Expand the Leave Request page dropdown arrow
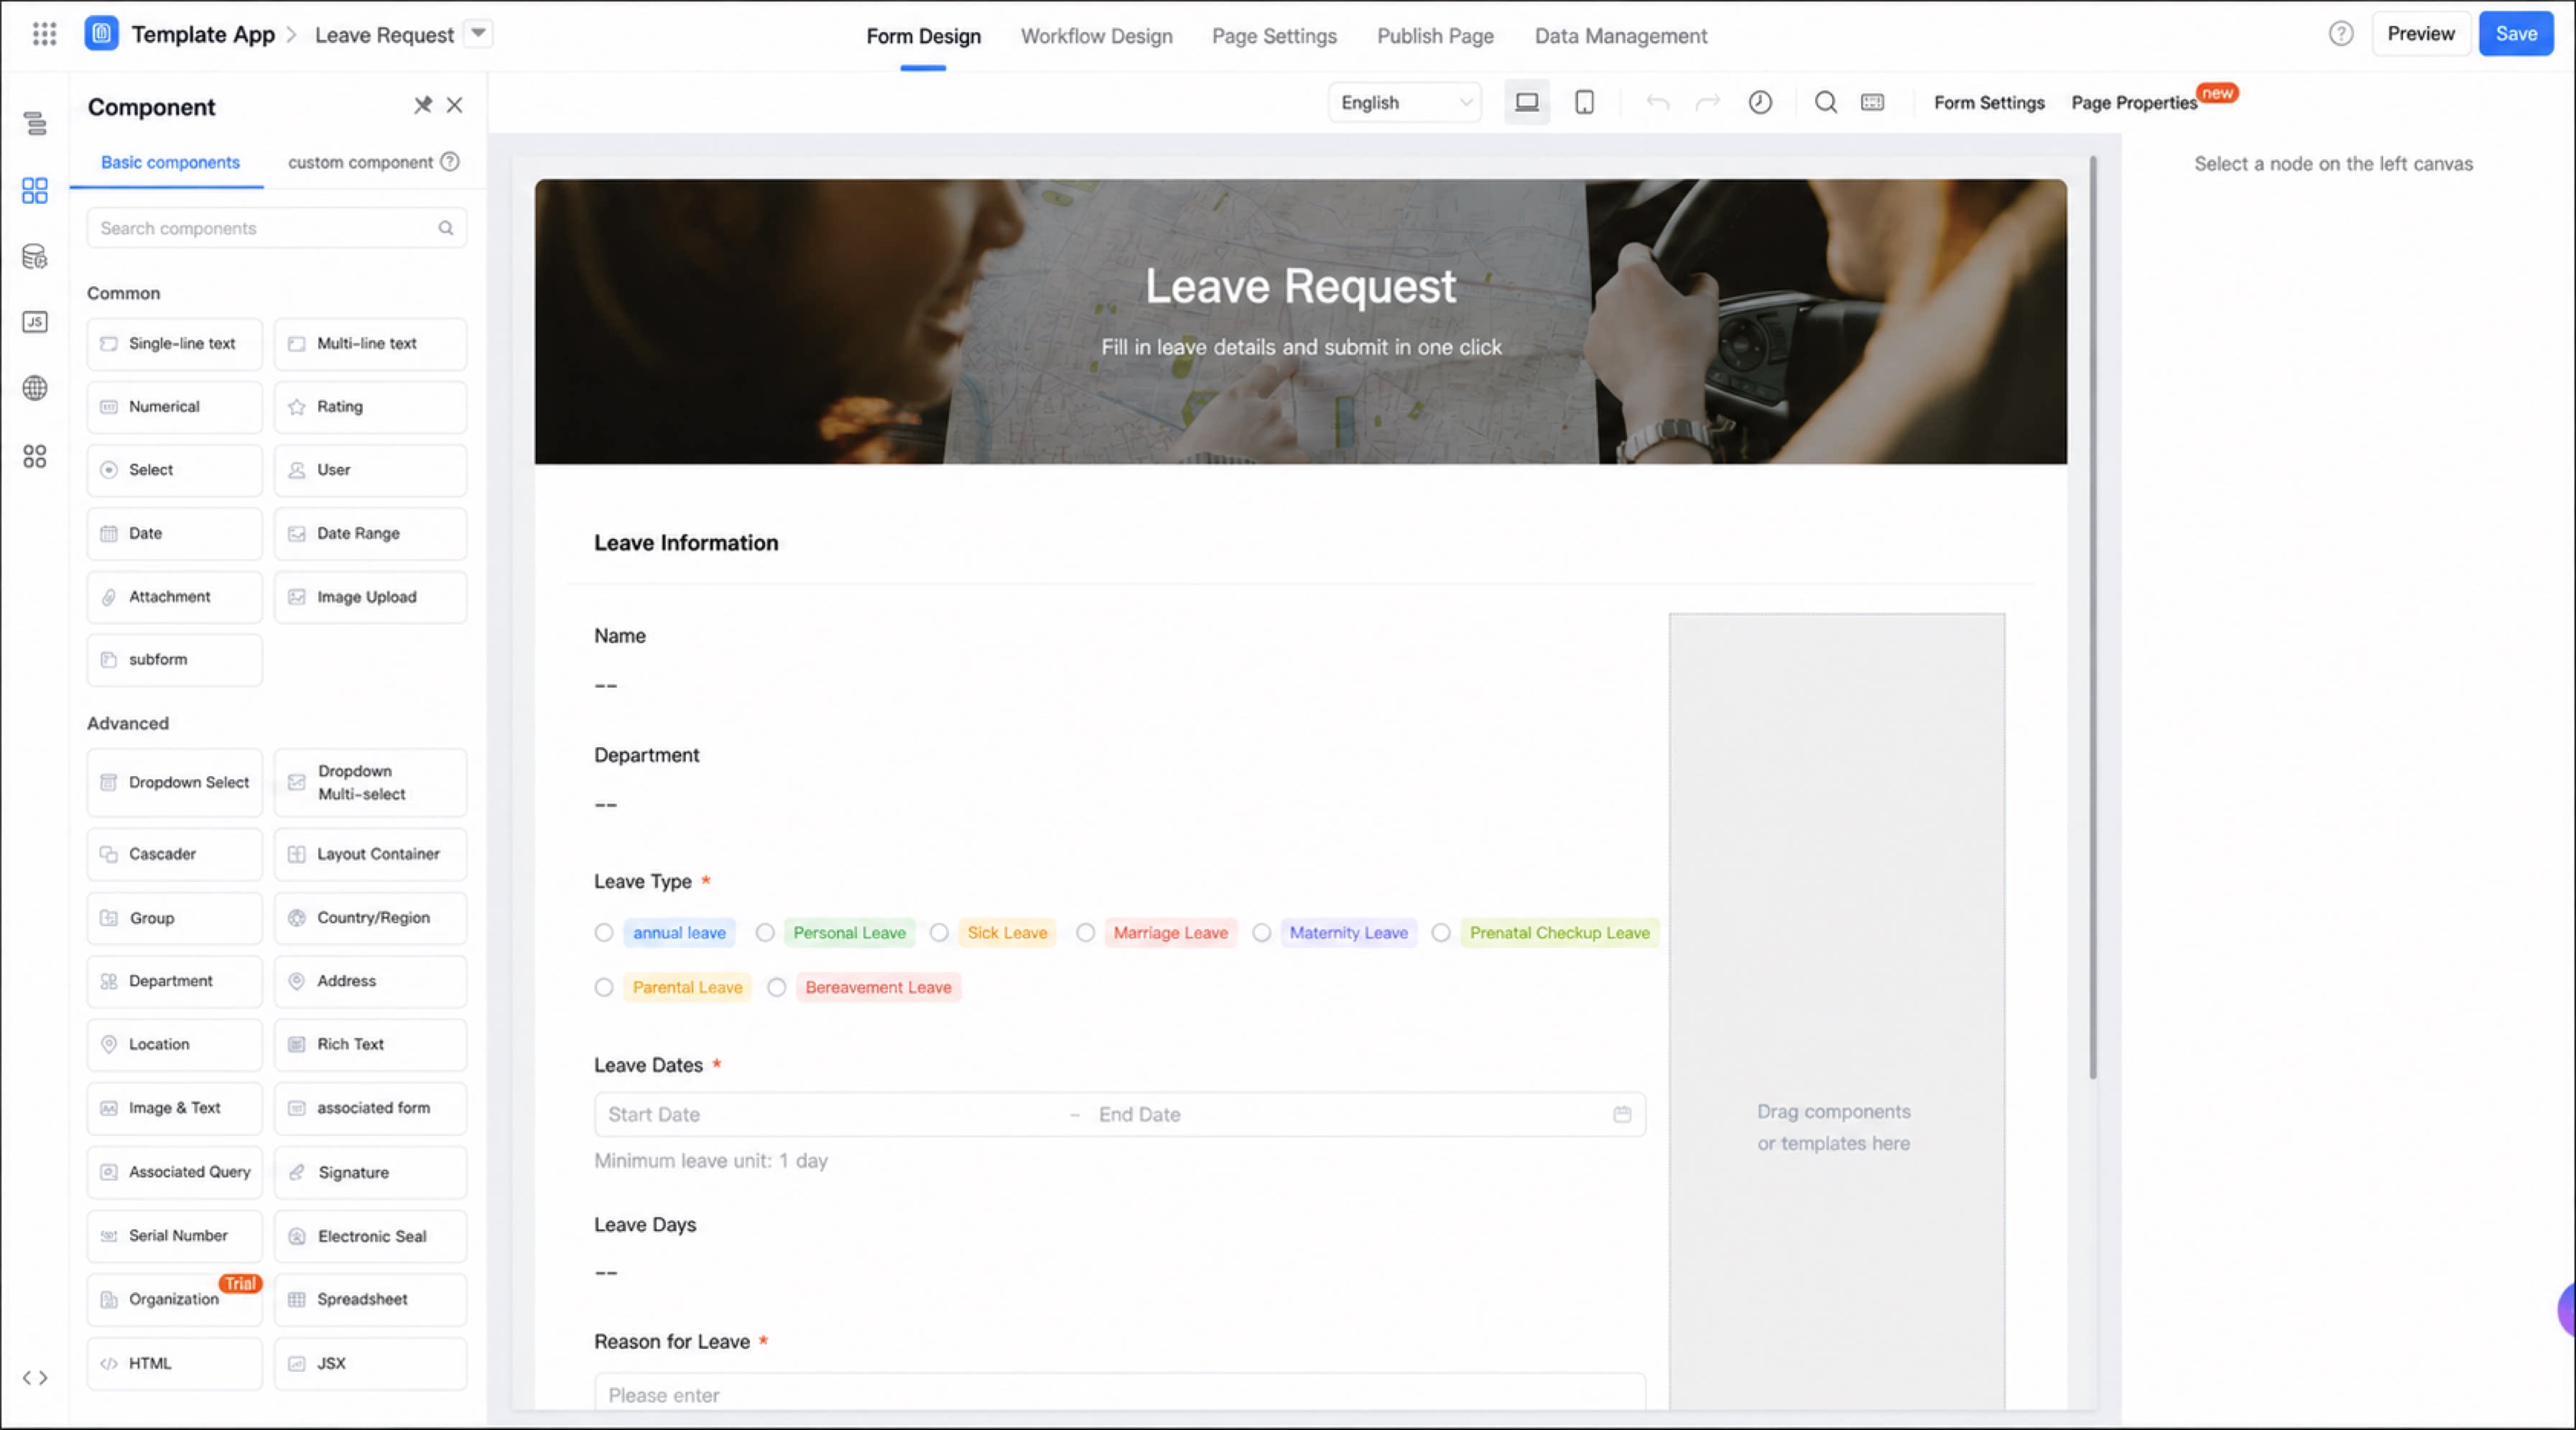This screenshot has width=2576, height=1430. [479, 34]
